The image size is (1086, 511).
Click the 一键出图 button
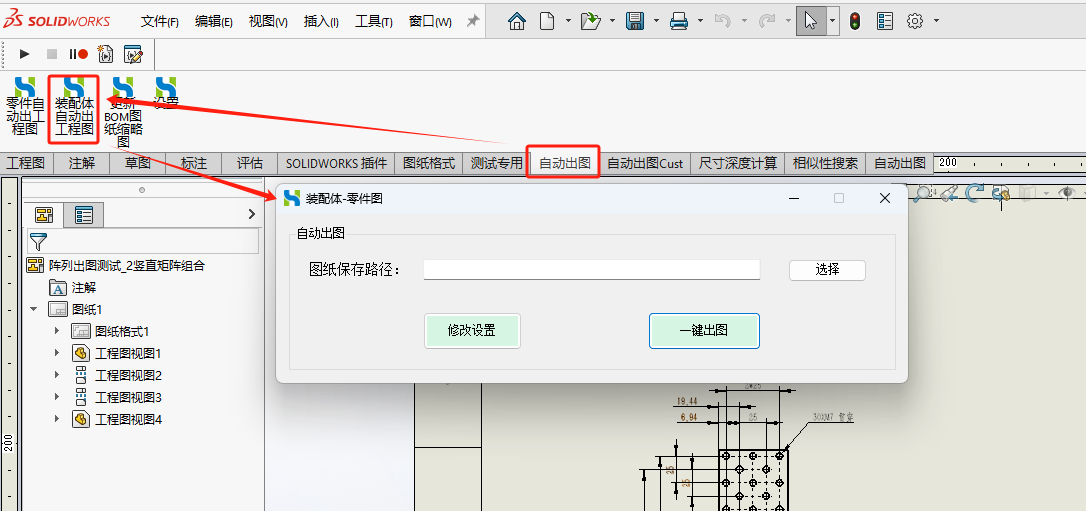pyautogui.click(x=704, y=331)
